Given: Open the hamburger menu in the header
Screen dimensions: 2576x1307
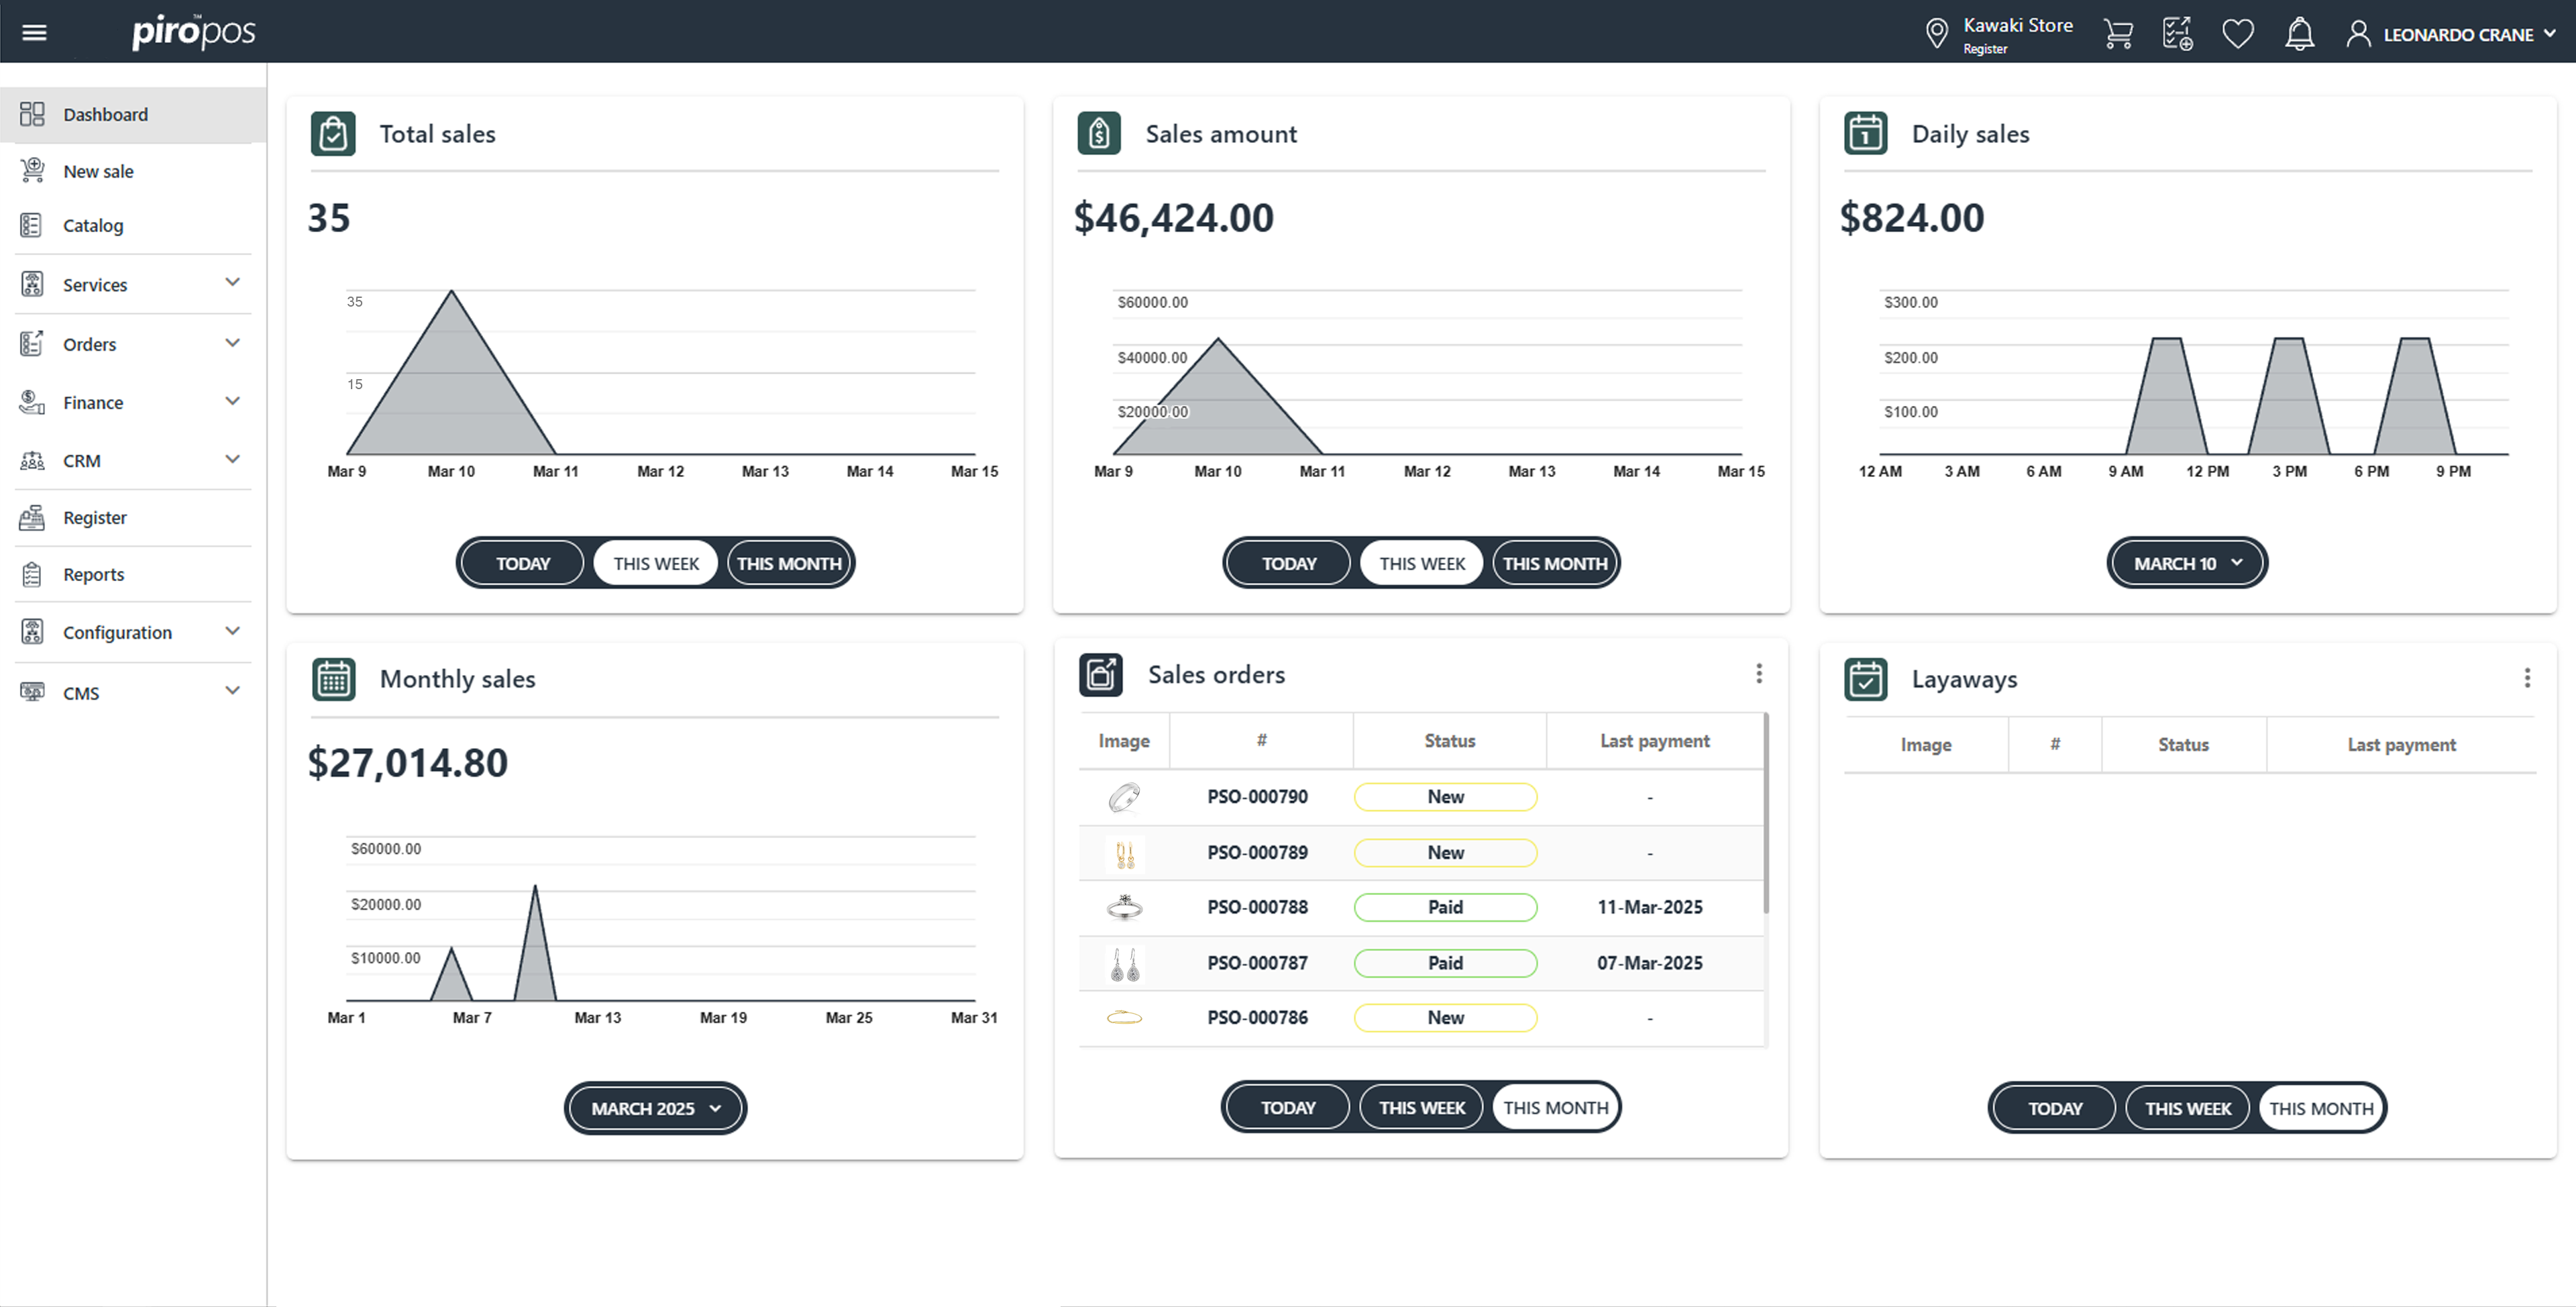Looking at the screenshot, I should [34, 32].
